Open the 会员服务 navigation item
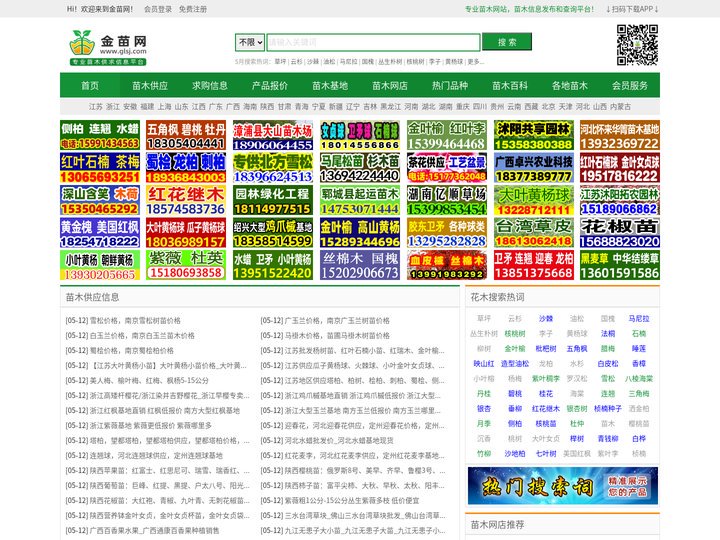The height and width of the screenshot is (540, 720). (x=630, y=85)
